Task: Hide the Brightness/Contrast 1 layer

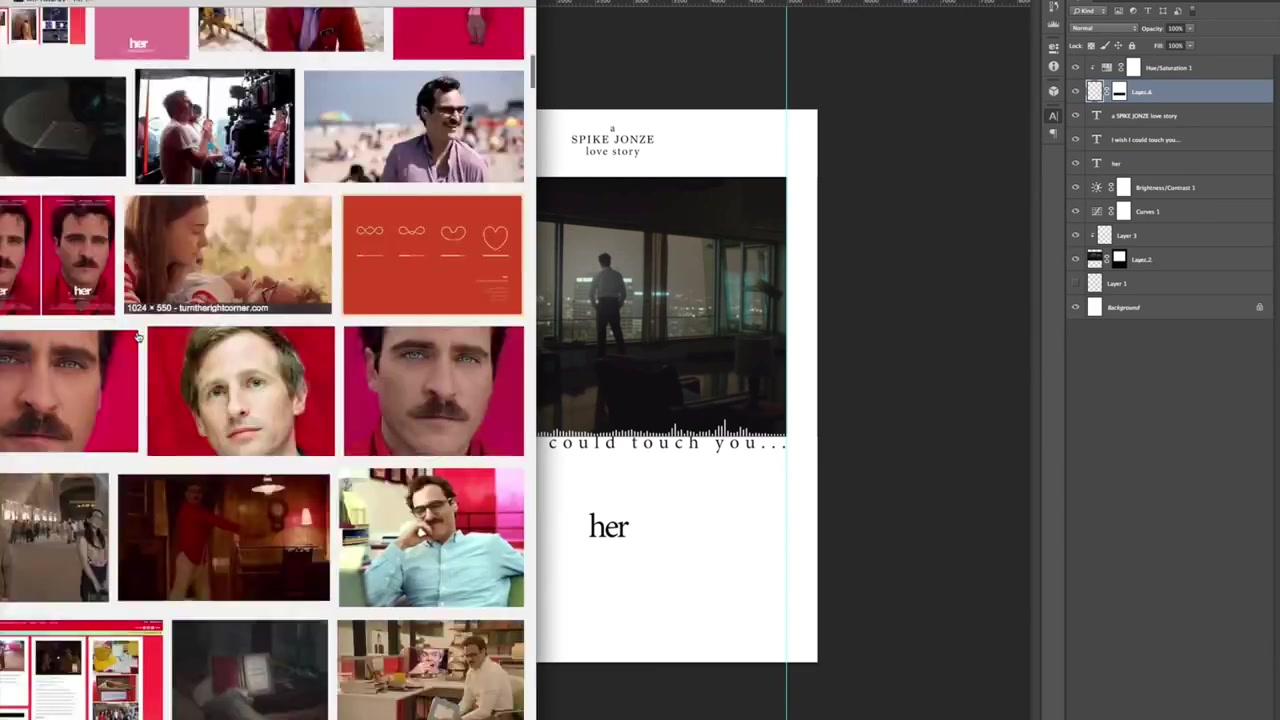Action: pos(1075,187)
